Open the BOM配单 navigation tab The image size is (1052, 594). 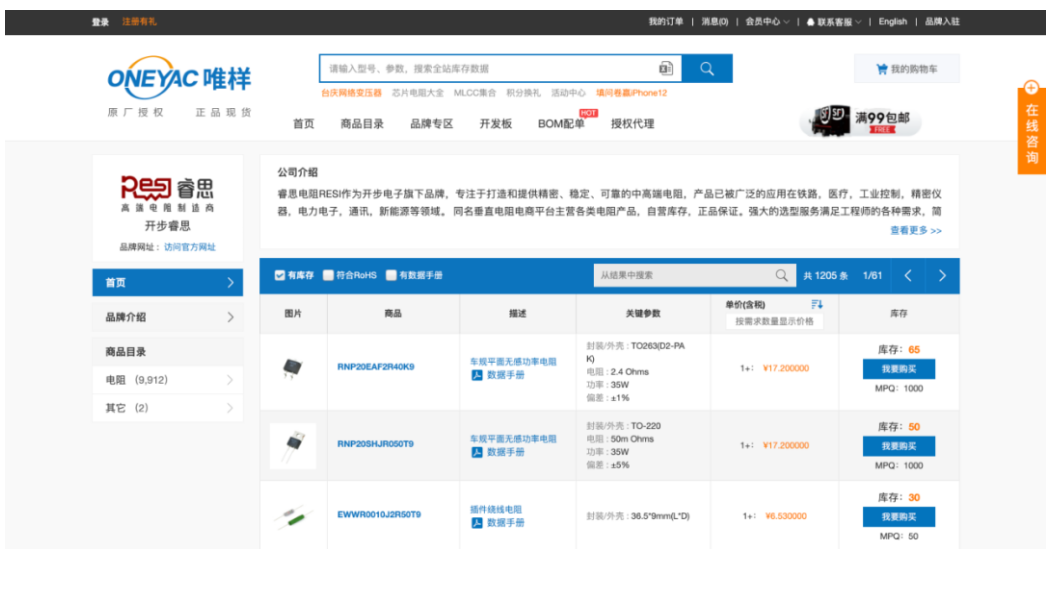point(561,123)
